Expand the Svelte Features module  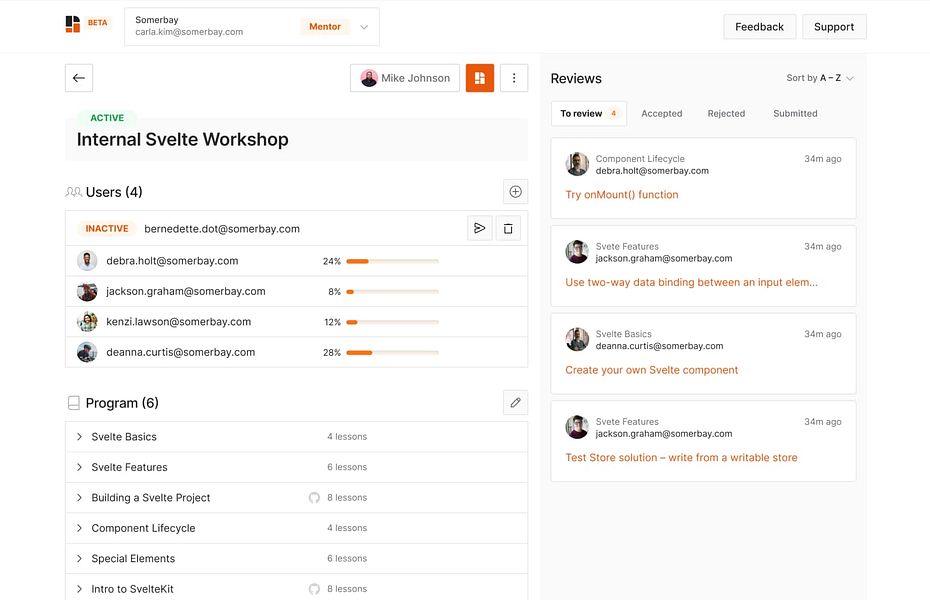point(79,467)
